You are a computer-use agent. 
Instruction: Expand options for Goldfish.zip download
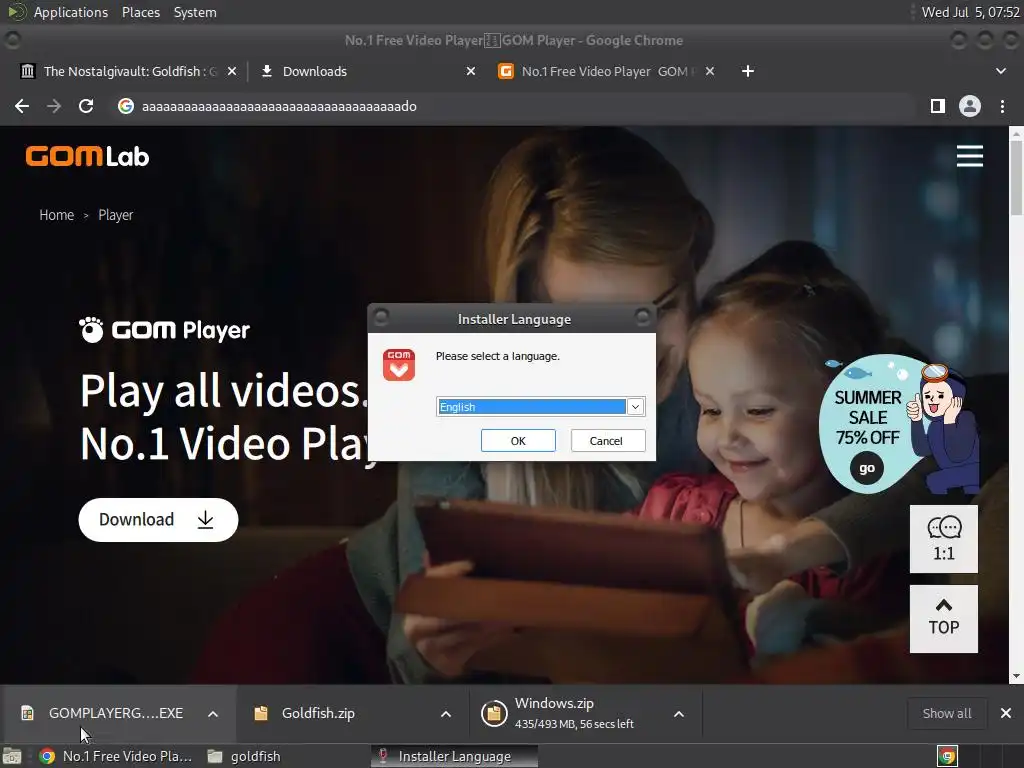(x=446, y=714)
